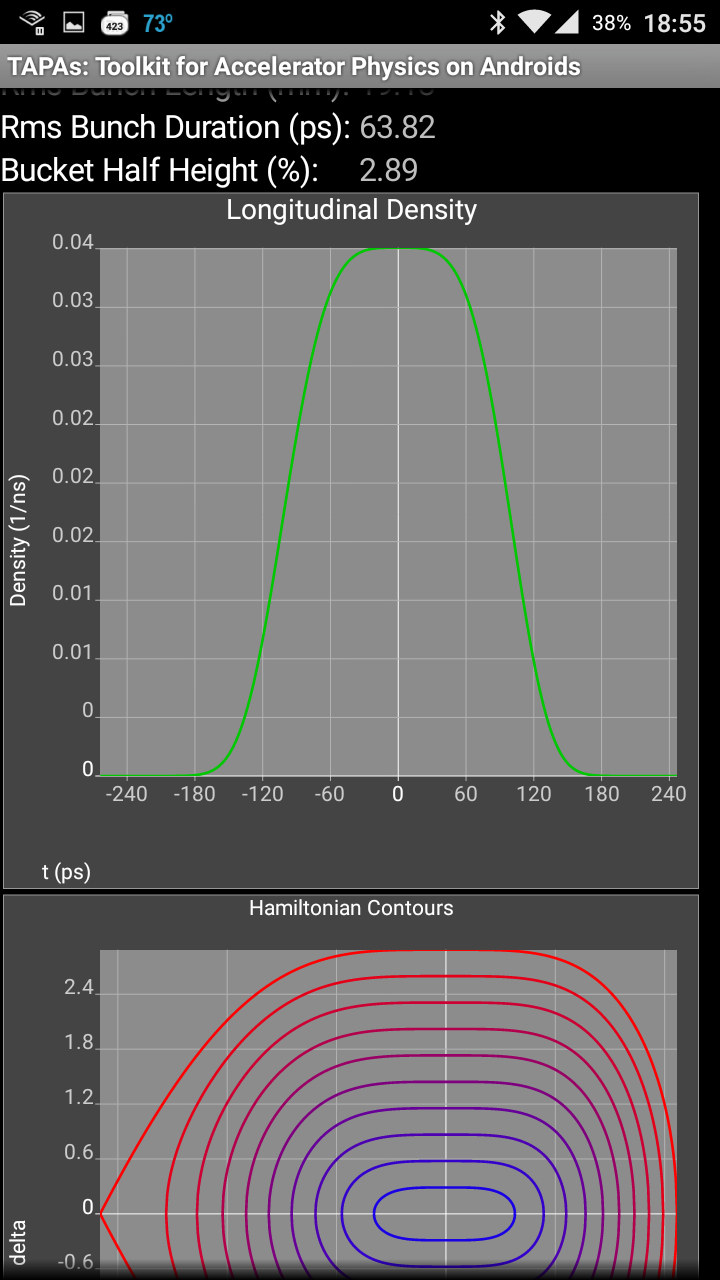Tap the 1.8 tick on delta axis
Image resolution: width=720 pixels, height=1280 pixels.
(x=78, y=1043)
